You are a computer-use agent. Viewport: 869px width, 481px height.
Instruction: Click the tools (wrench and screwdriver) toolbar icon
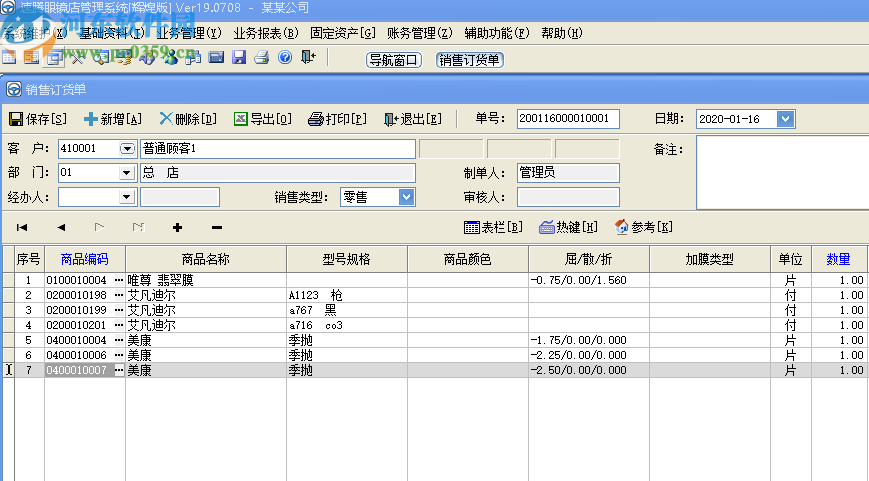coord(77,57)
